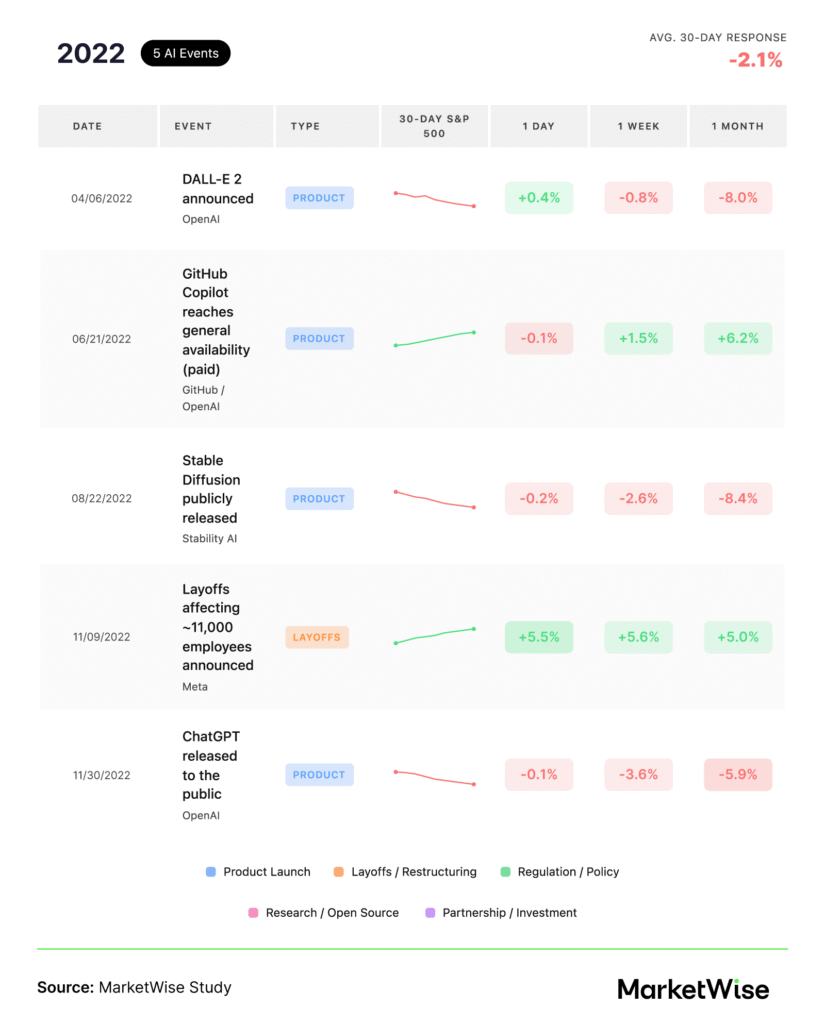Image resolution: width=825 pixels, height=1024 pixels.
Task: Click the +5.5% one-day value badge
Action: [x=539, y=637]
